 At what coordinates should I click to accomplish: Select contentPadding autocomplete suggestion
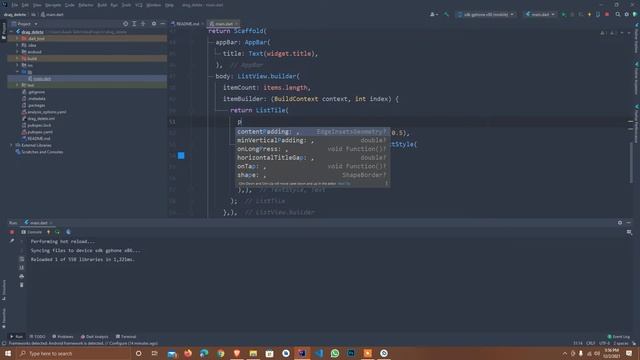tap(312, 132)
